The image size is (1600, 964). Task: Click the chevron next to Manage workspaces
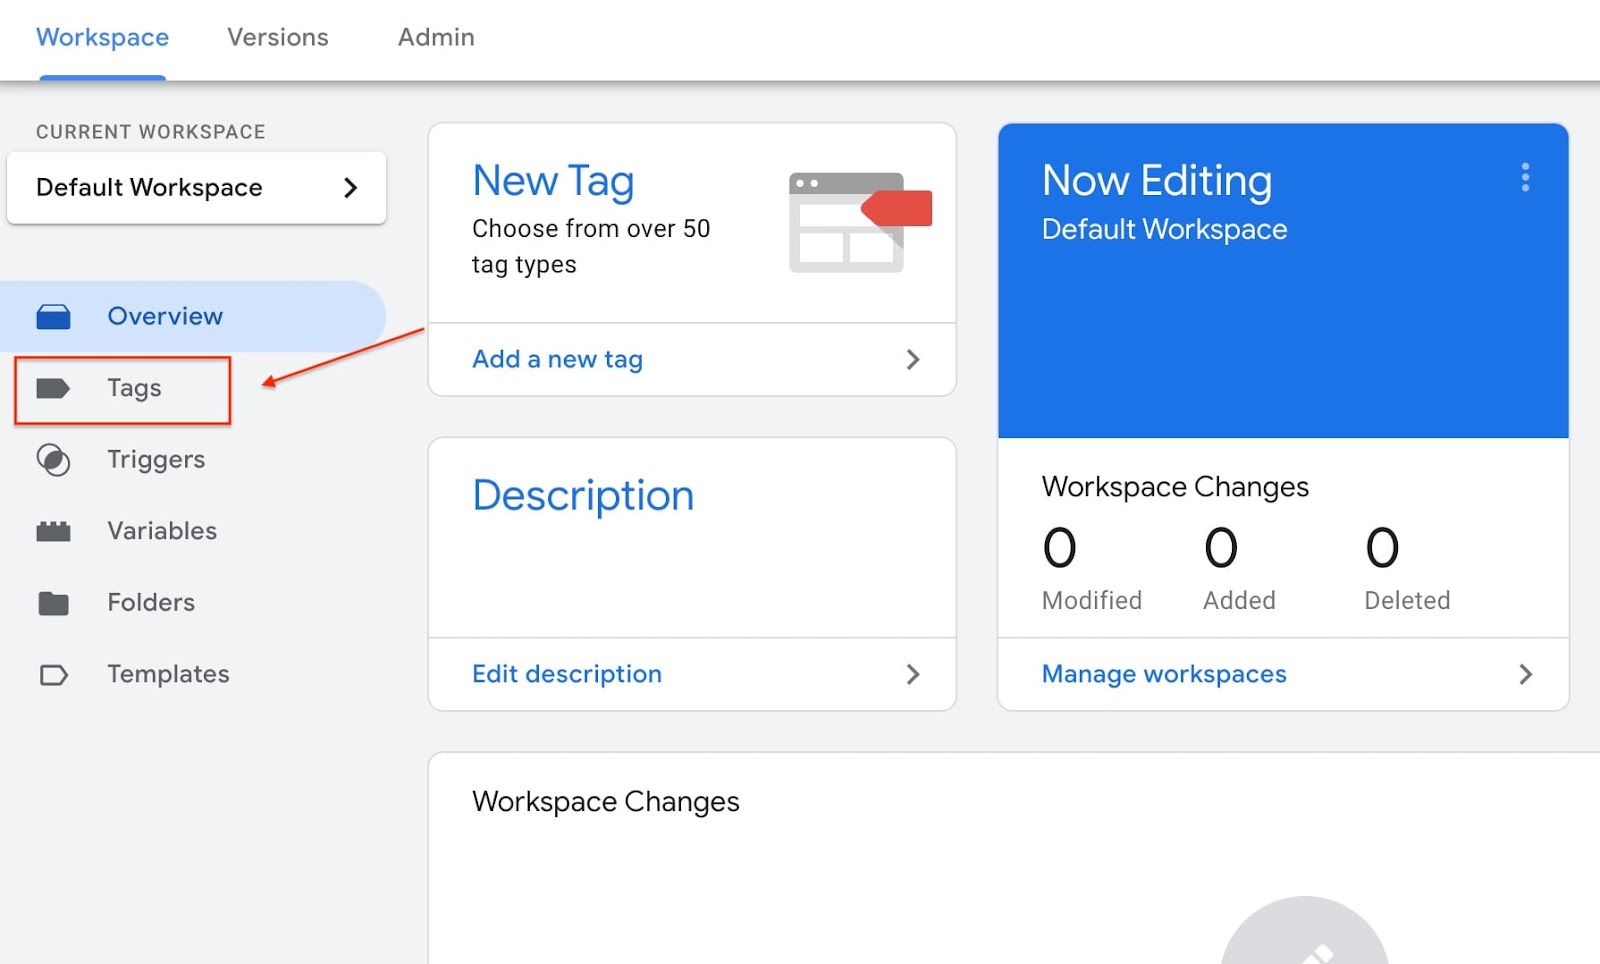(x=1525, y=675)
